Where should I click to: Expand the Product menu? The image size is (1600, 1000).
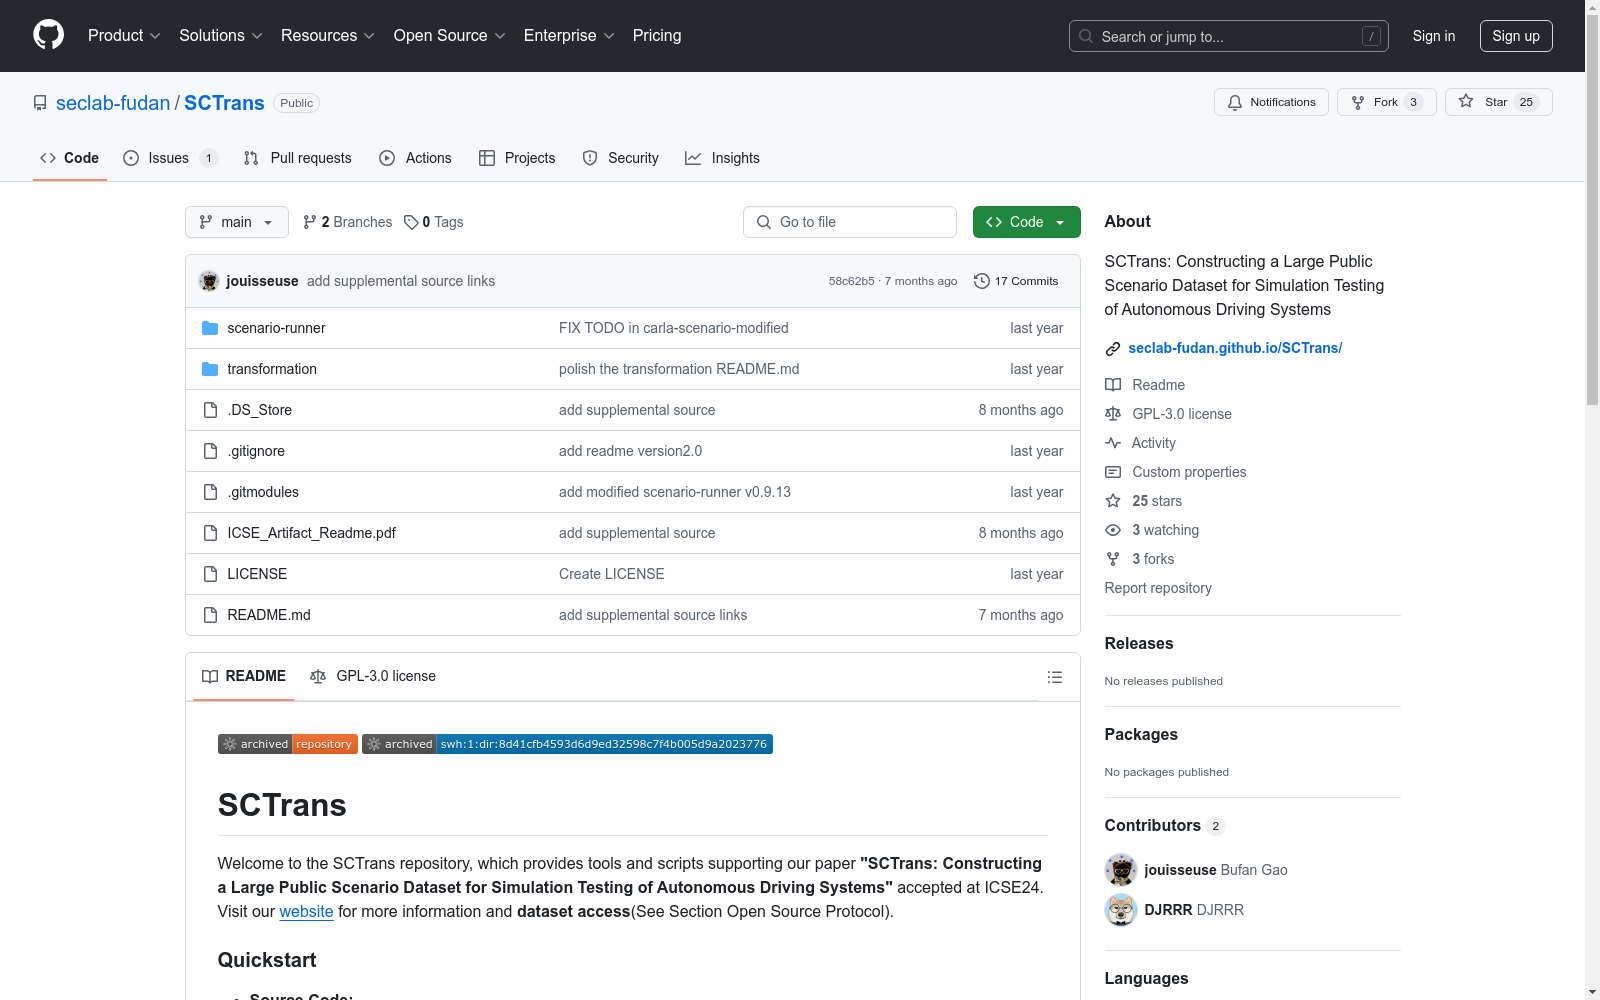[124, 35]
